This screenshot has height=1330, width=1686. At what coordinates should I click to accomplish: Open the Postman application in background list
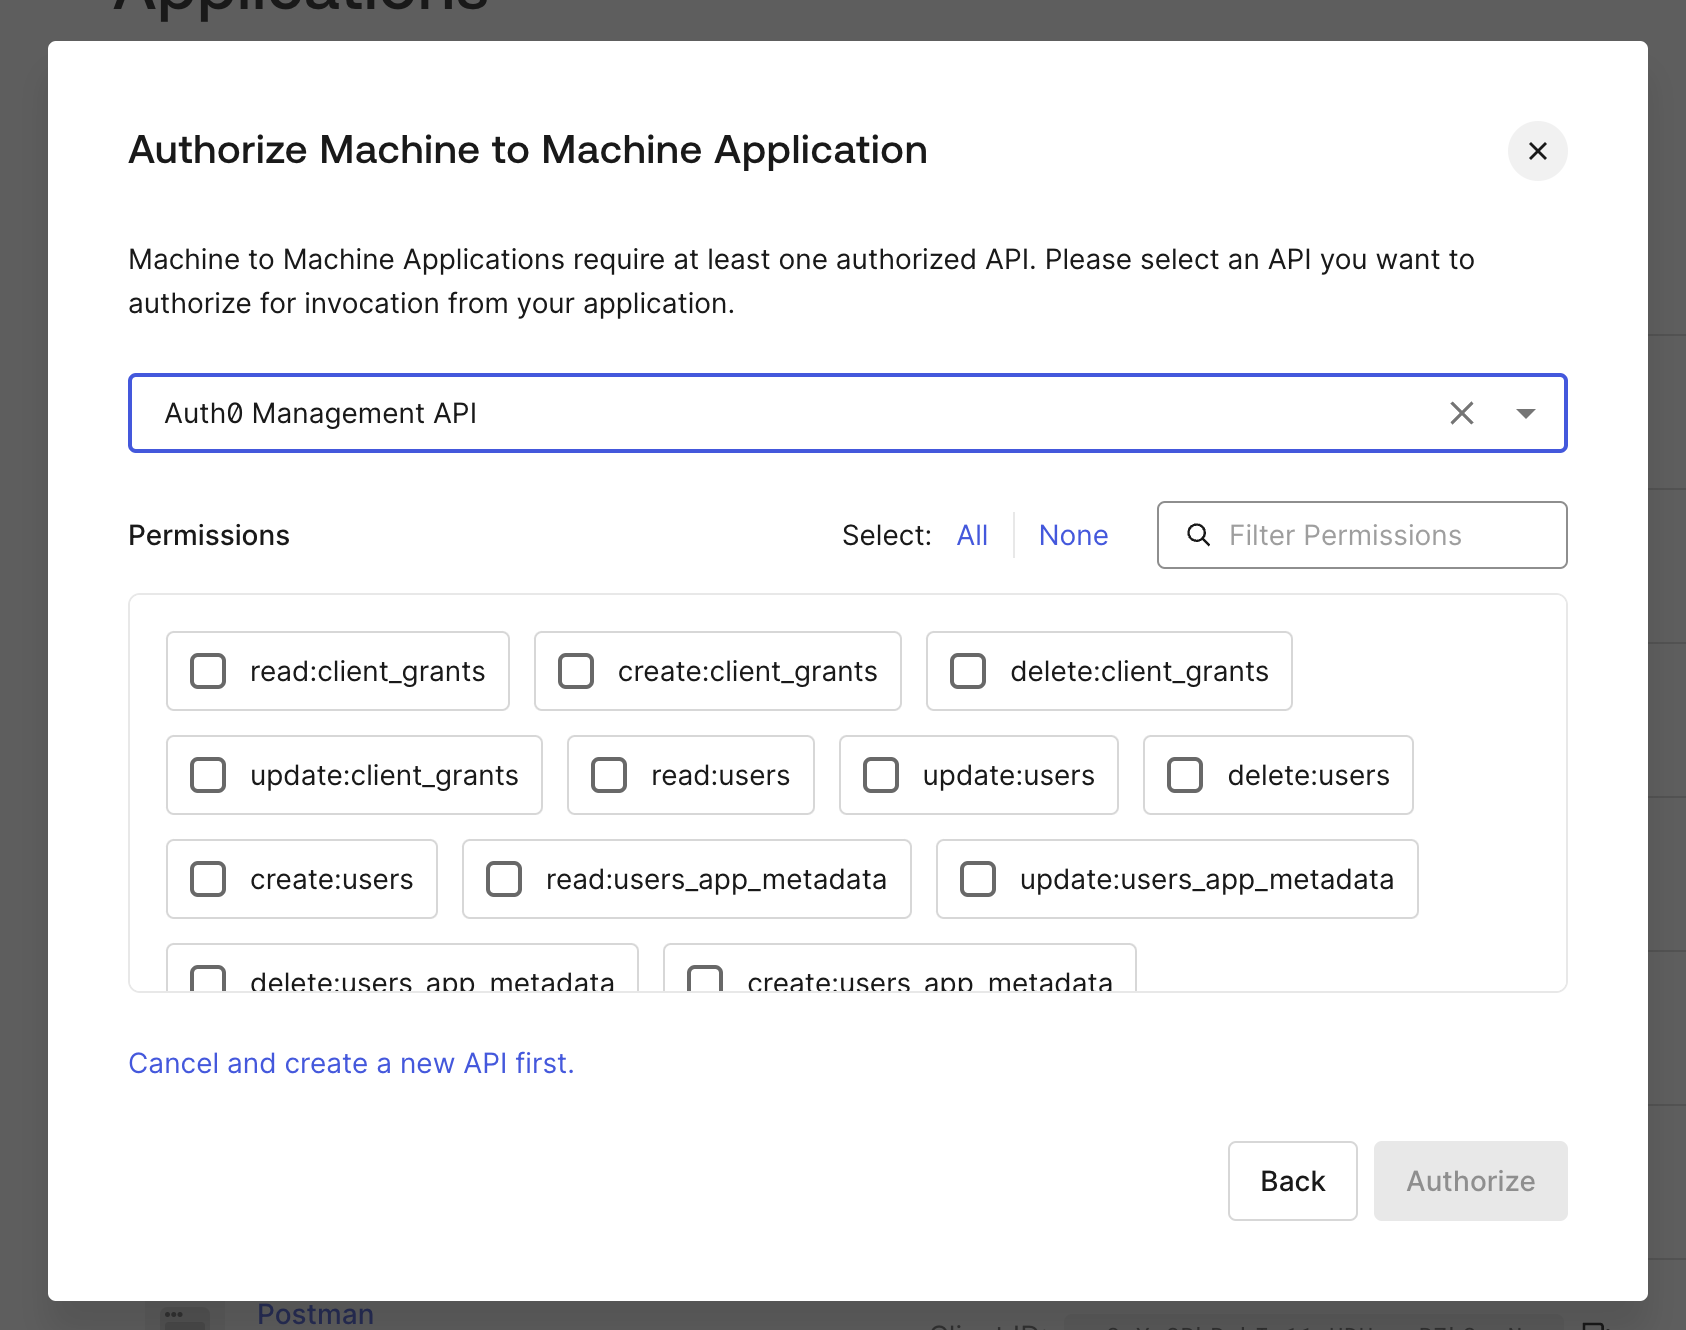tap(315, 1314)
